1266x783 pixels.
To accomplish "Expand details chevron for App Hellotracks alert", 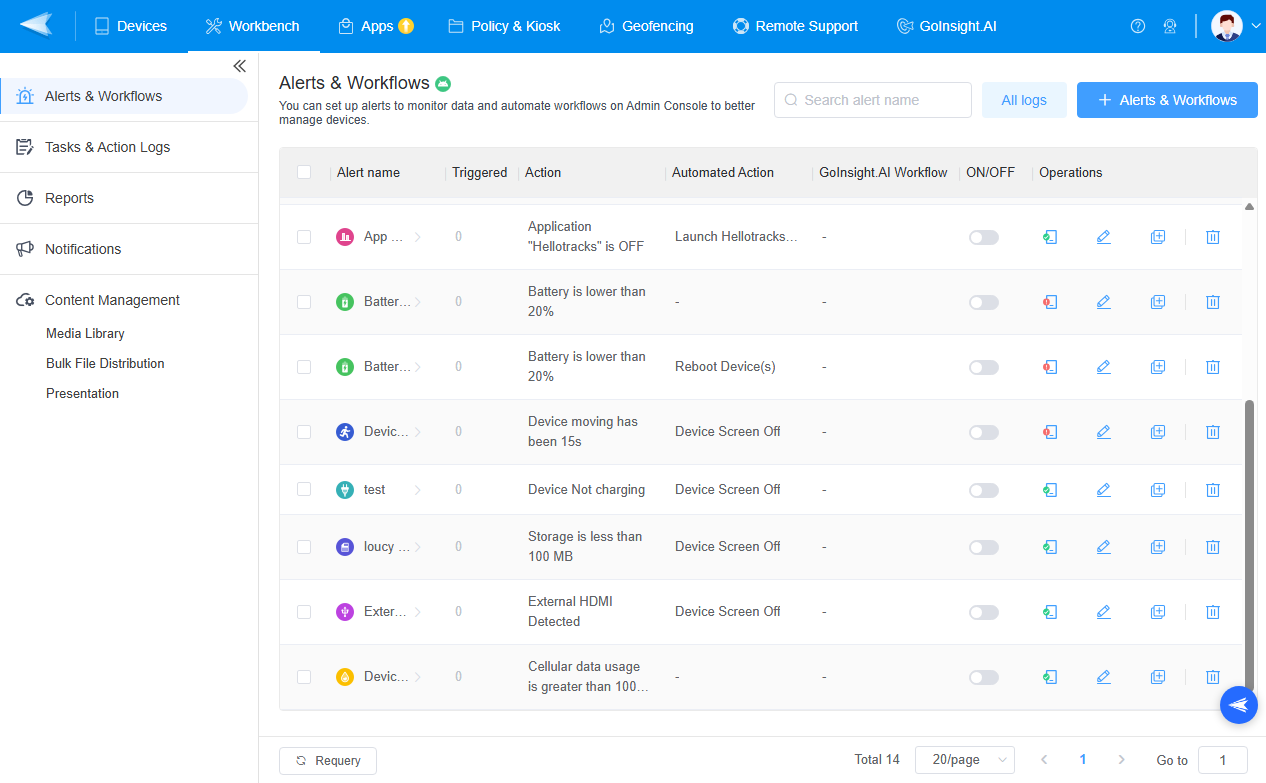I will click(418, 237).
